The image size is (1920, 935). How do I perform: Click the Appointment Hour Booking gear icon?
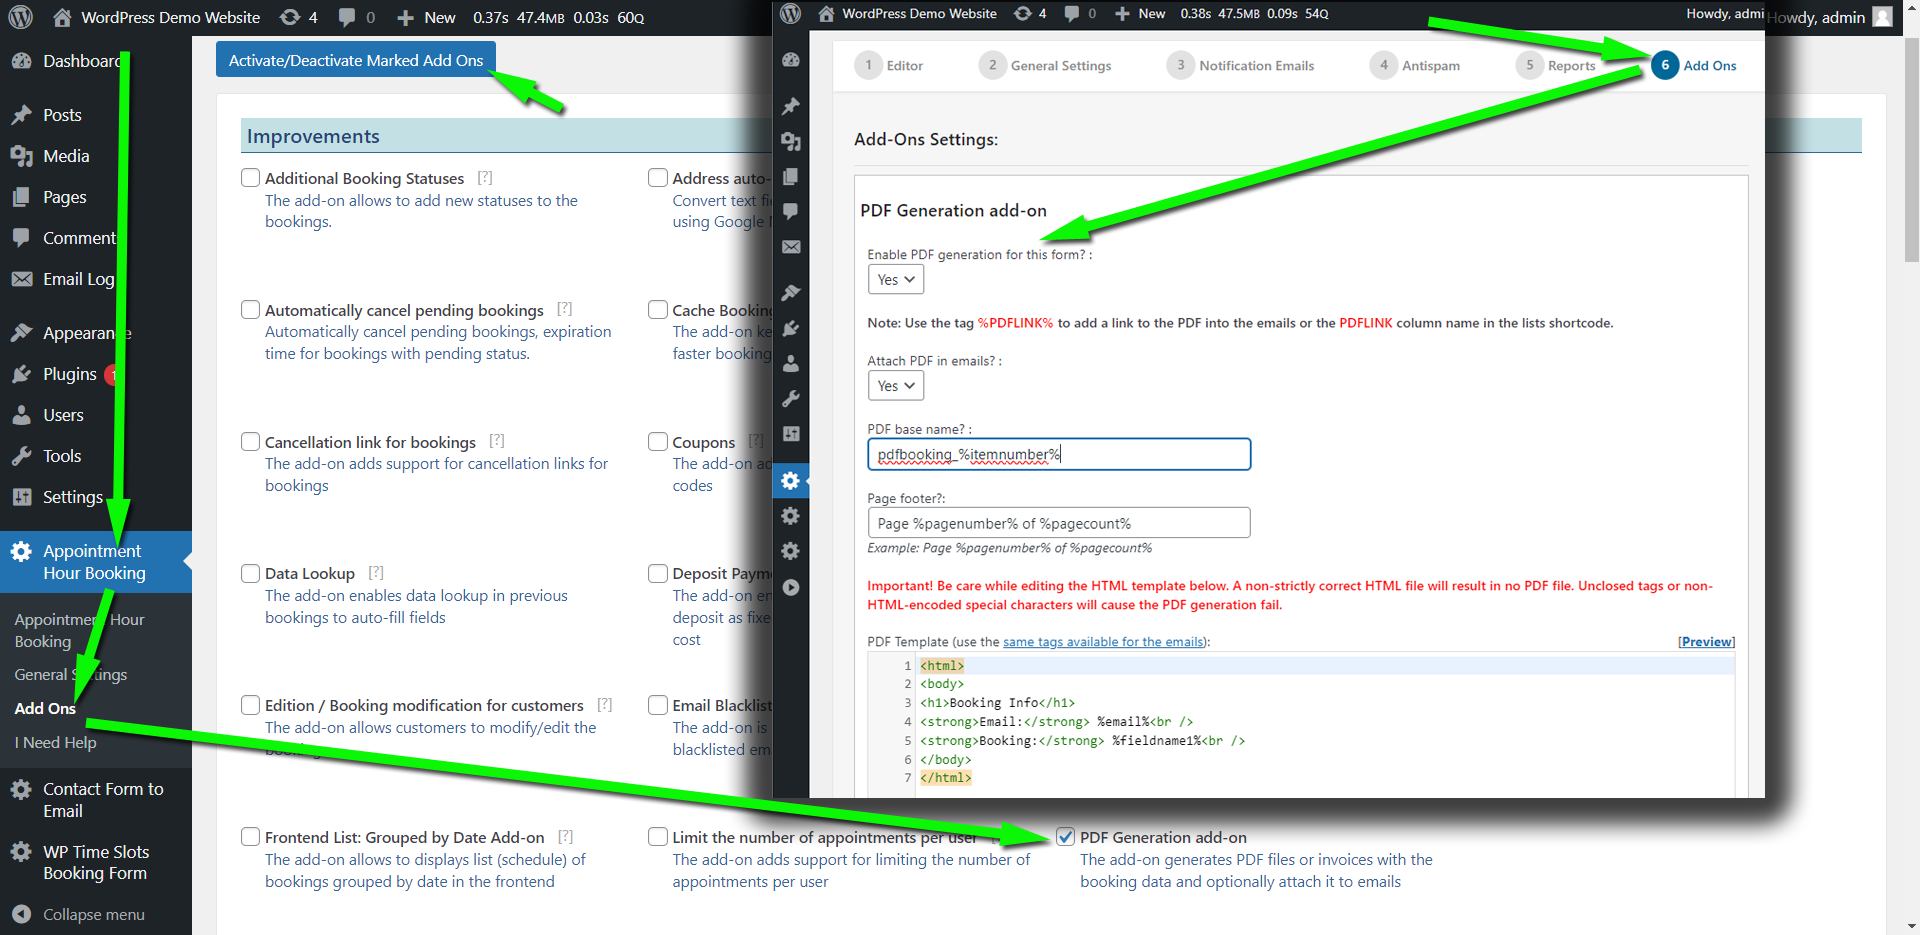(x=21, y=551)
